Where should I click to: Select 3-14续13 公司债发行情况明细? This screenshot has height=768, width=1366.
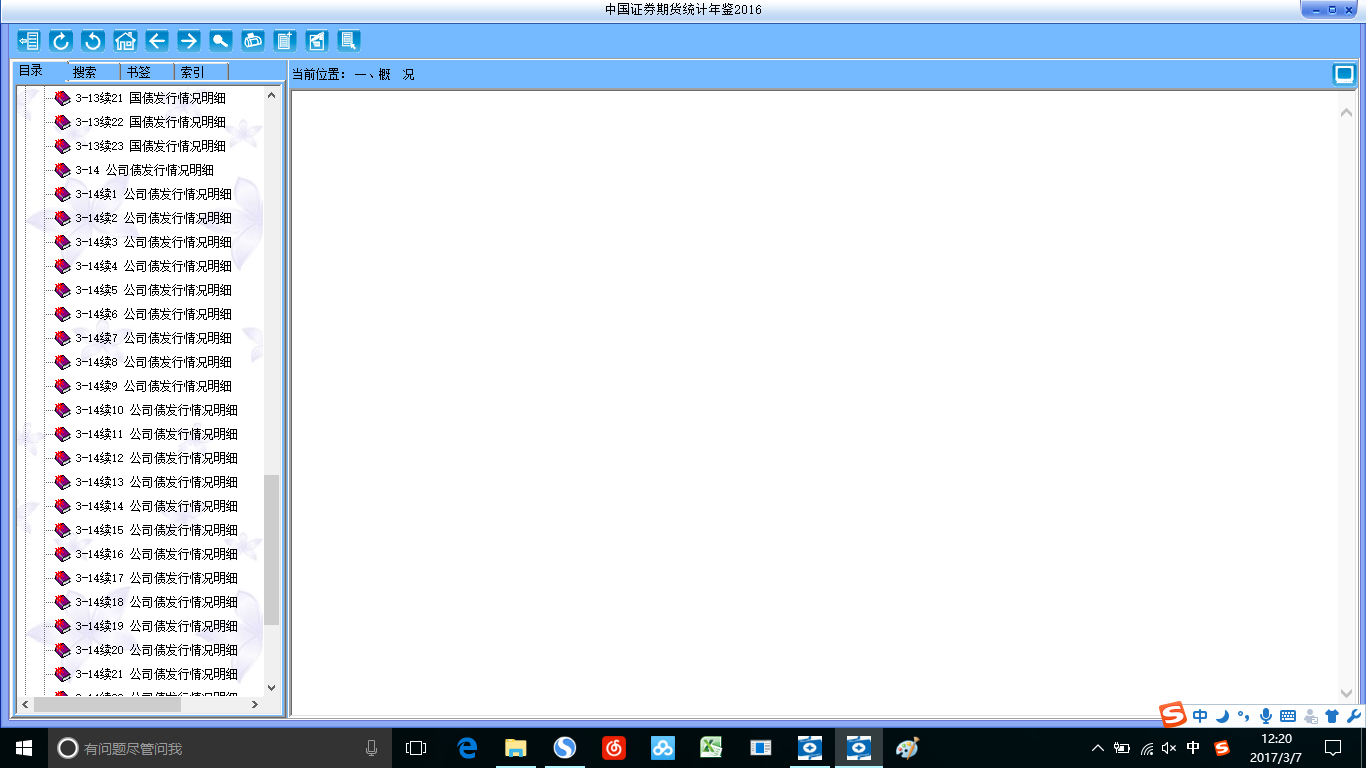pos(156,482)
